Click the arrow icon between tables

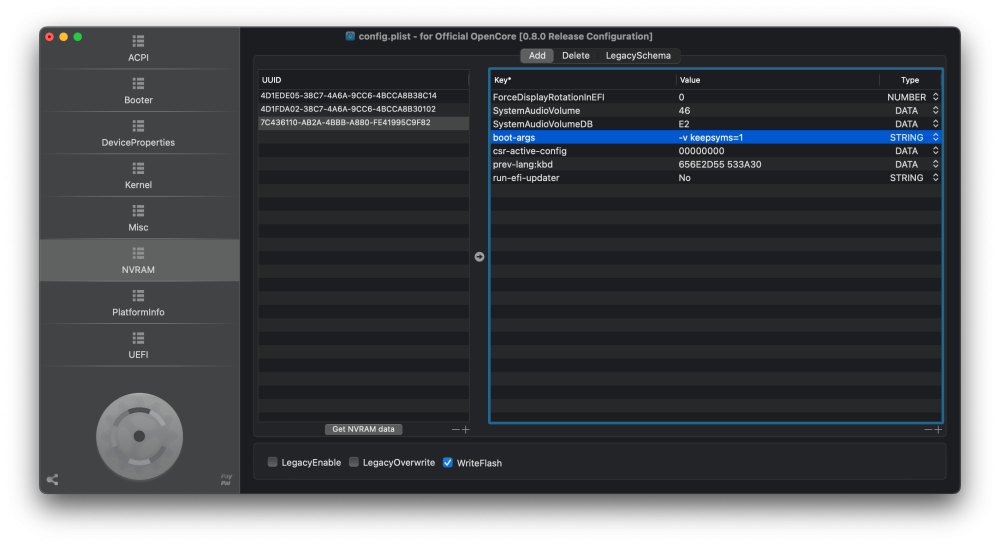(480, 256)
